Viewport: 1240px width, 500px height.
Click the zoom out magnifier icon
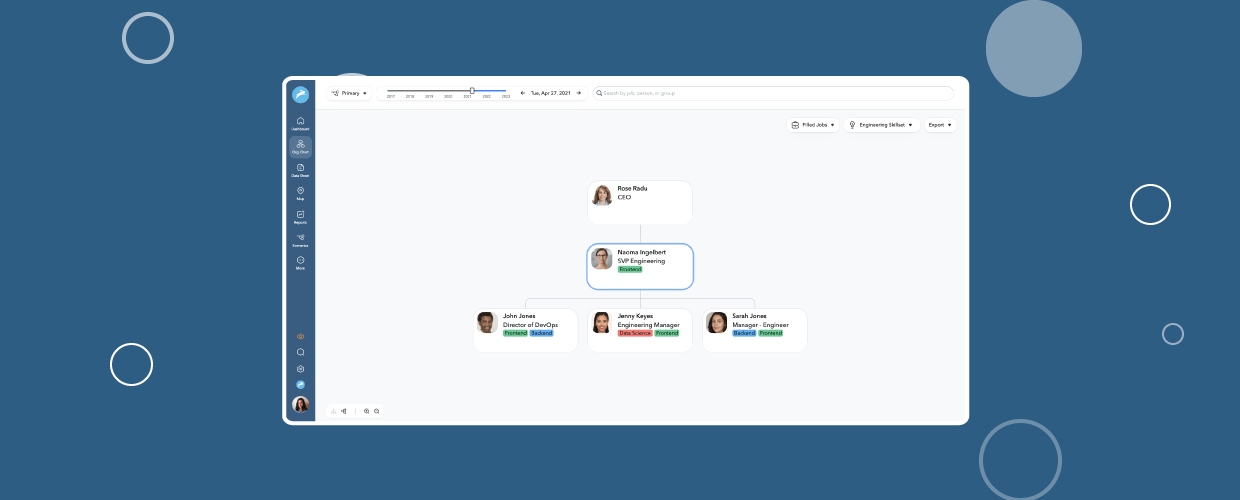click(377, 411)
